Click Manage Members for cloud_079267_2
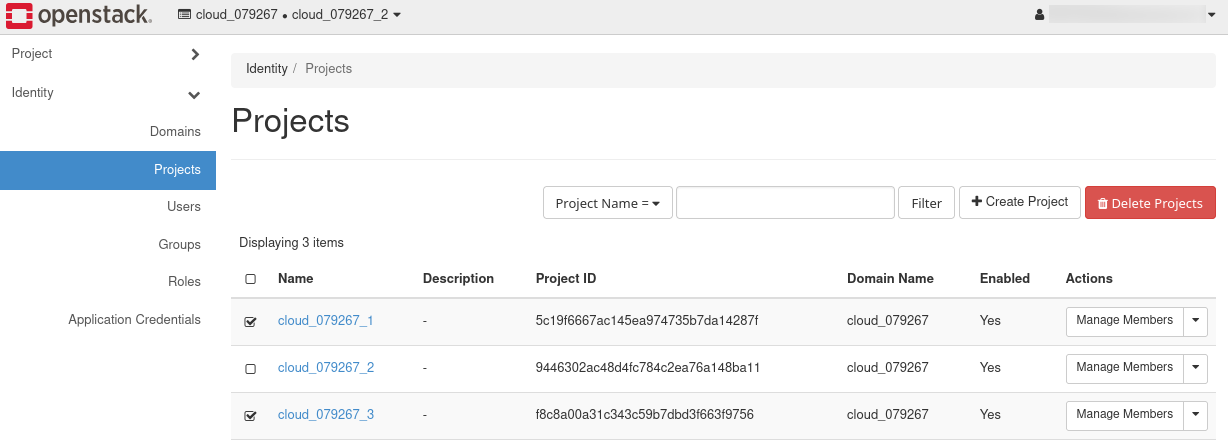The image size is (1228, 445). [x=1124, y=368]
